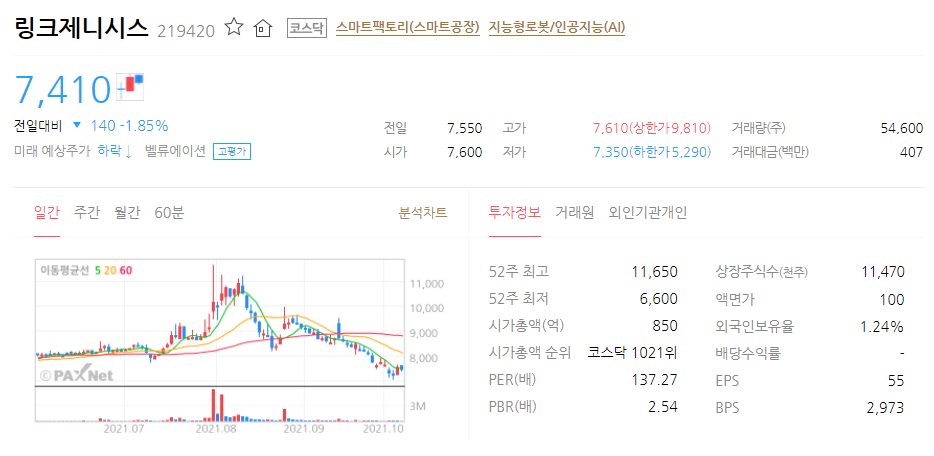Screen dimensions: 934x456
Task: Click the 52주 최고 value 11,650
Action: pyautogui.click(x=655, y=272)
